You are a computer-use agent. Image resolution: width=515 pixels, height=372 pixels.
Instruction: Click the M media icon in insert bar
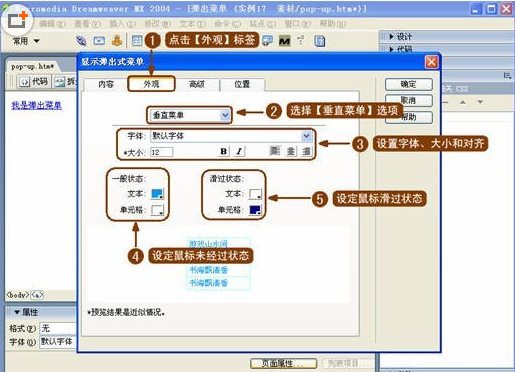point(284,41)
